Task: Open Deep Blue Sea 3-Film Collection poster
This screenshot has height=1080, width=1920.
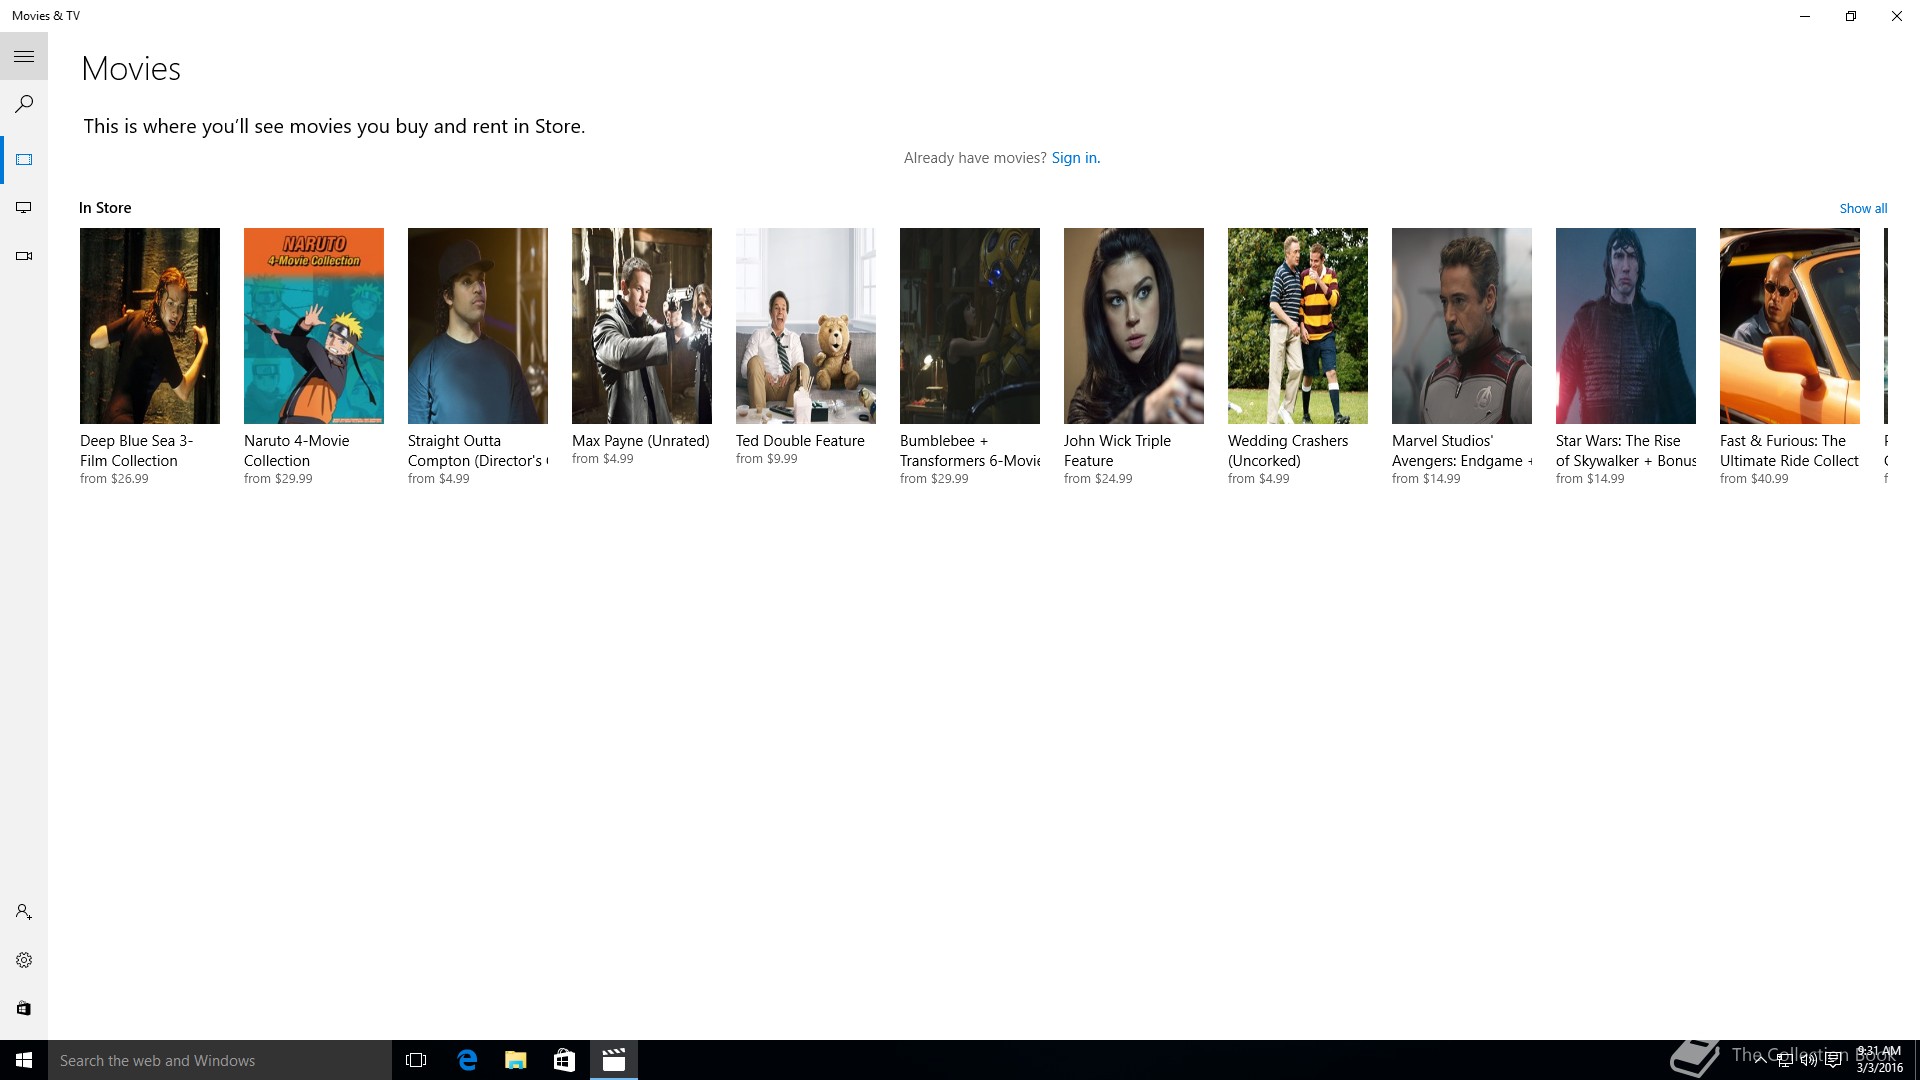Action: 150,326
